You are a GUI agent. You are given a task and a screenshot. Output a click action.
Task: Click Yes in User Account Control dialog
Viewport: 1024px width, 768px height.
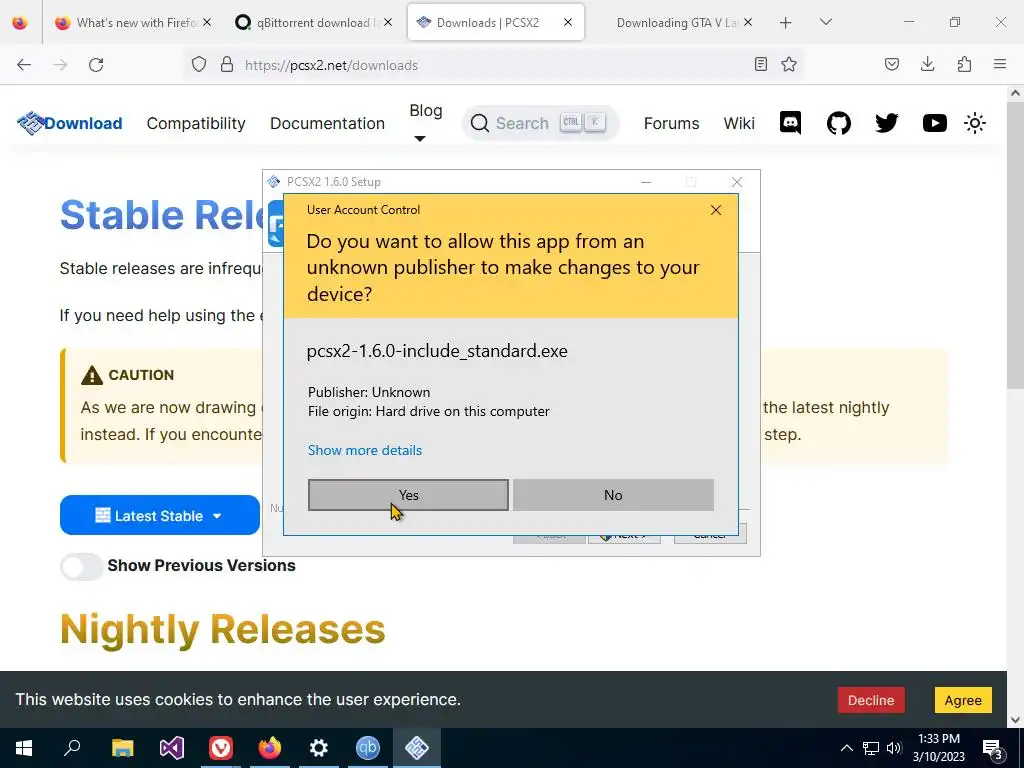point(408,495)
